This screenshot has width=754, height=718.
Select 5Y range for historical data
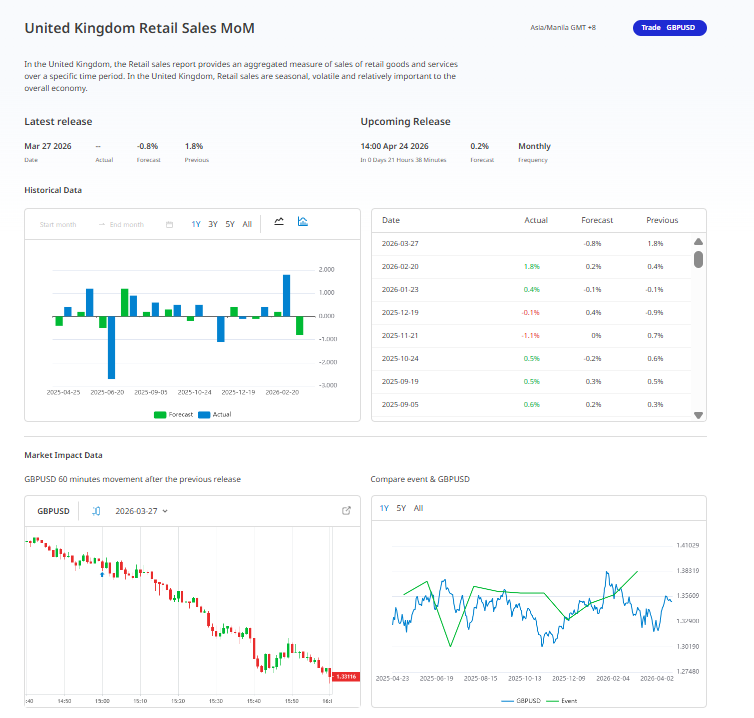230,224
